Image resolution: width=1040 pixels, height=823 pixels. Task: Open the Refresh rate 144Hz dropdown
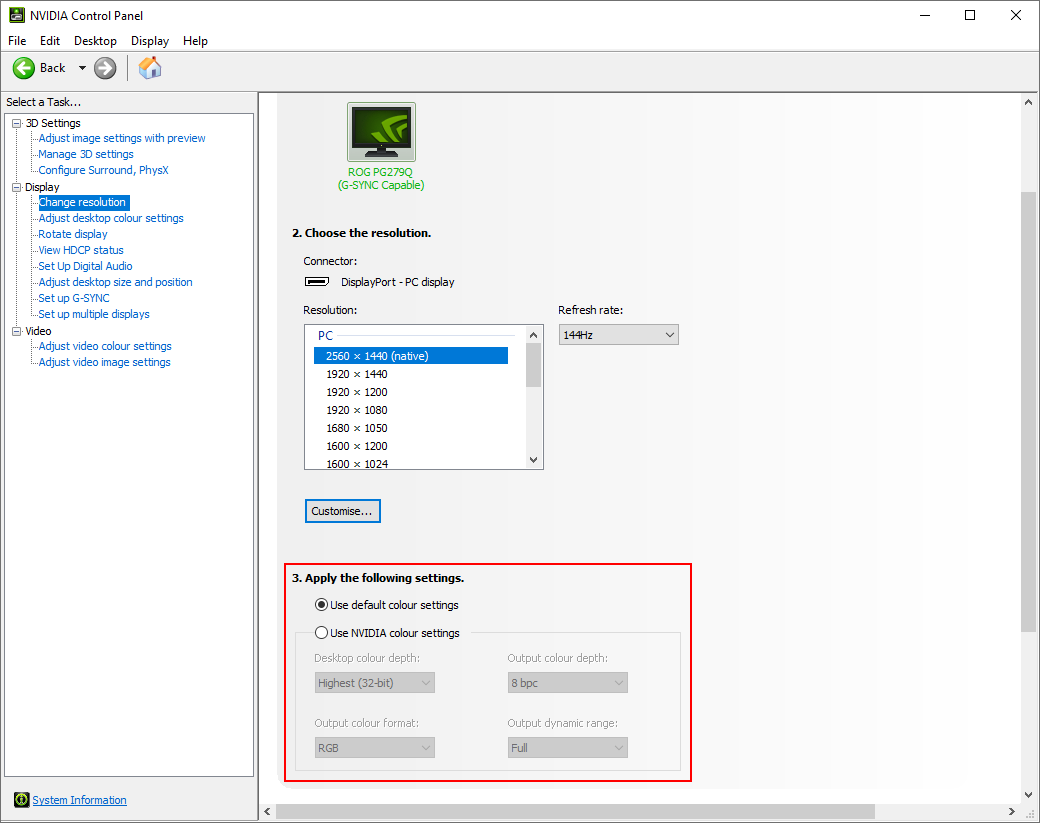(x=618, y=335)
